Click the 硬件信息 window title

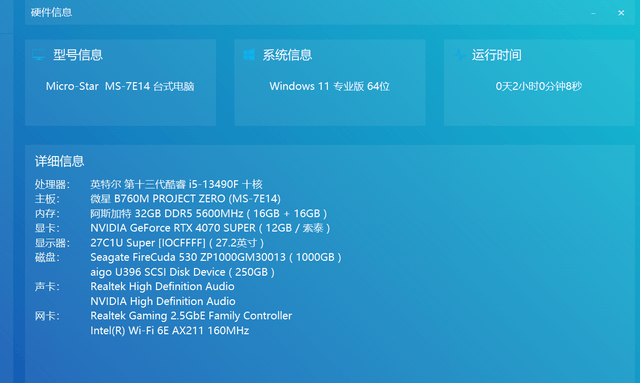click(51, 13)
